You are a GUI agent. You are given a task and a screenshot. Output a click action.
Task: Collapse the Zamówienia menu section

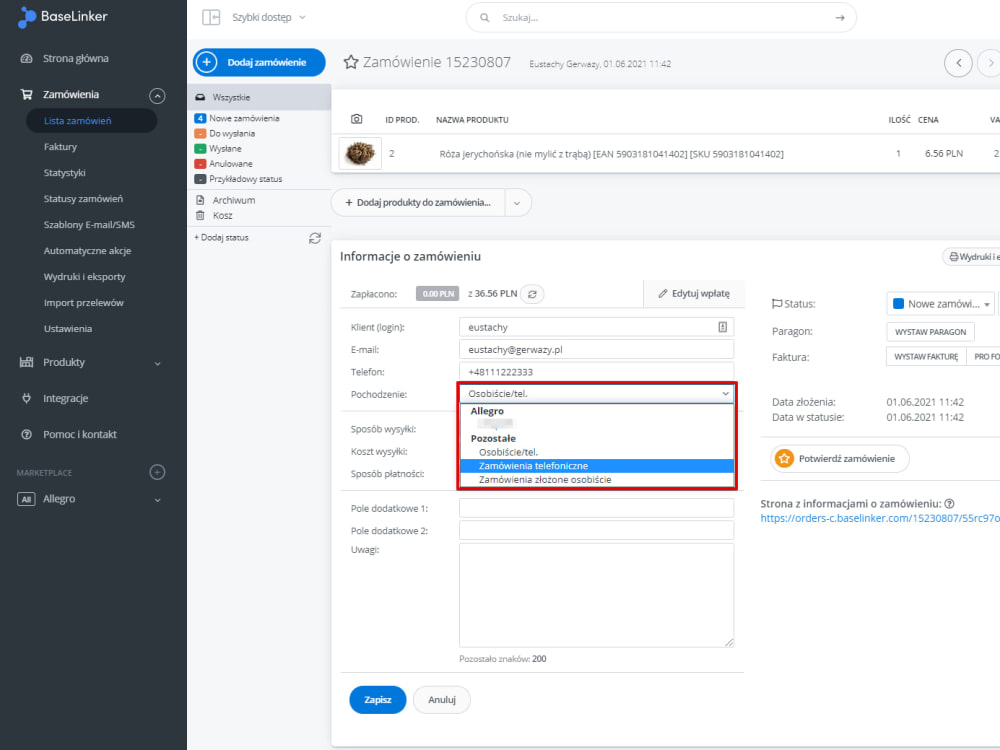click(157, 96)
